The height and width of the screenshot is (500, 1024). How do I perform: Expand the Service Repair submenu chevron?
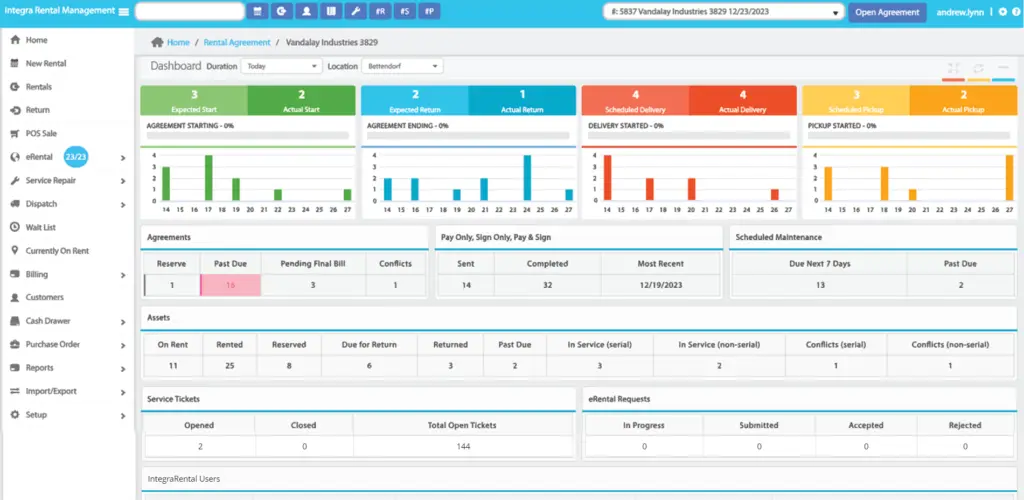coord(123,181)
